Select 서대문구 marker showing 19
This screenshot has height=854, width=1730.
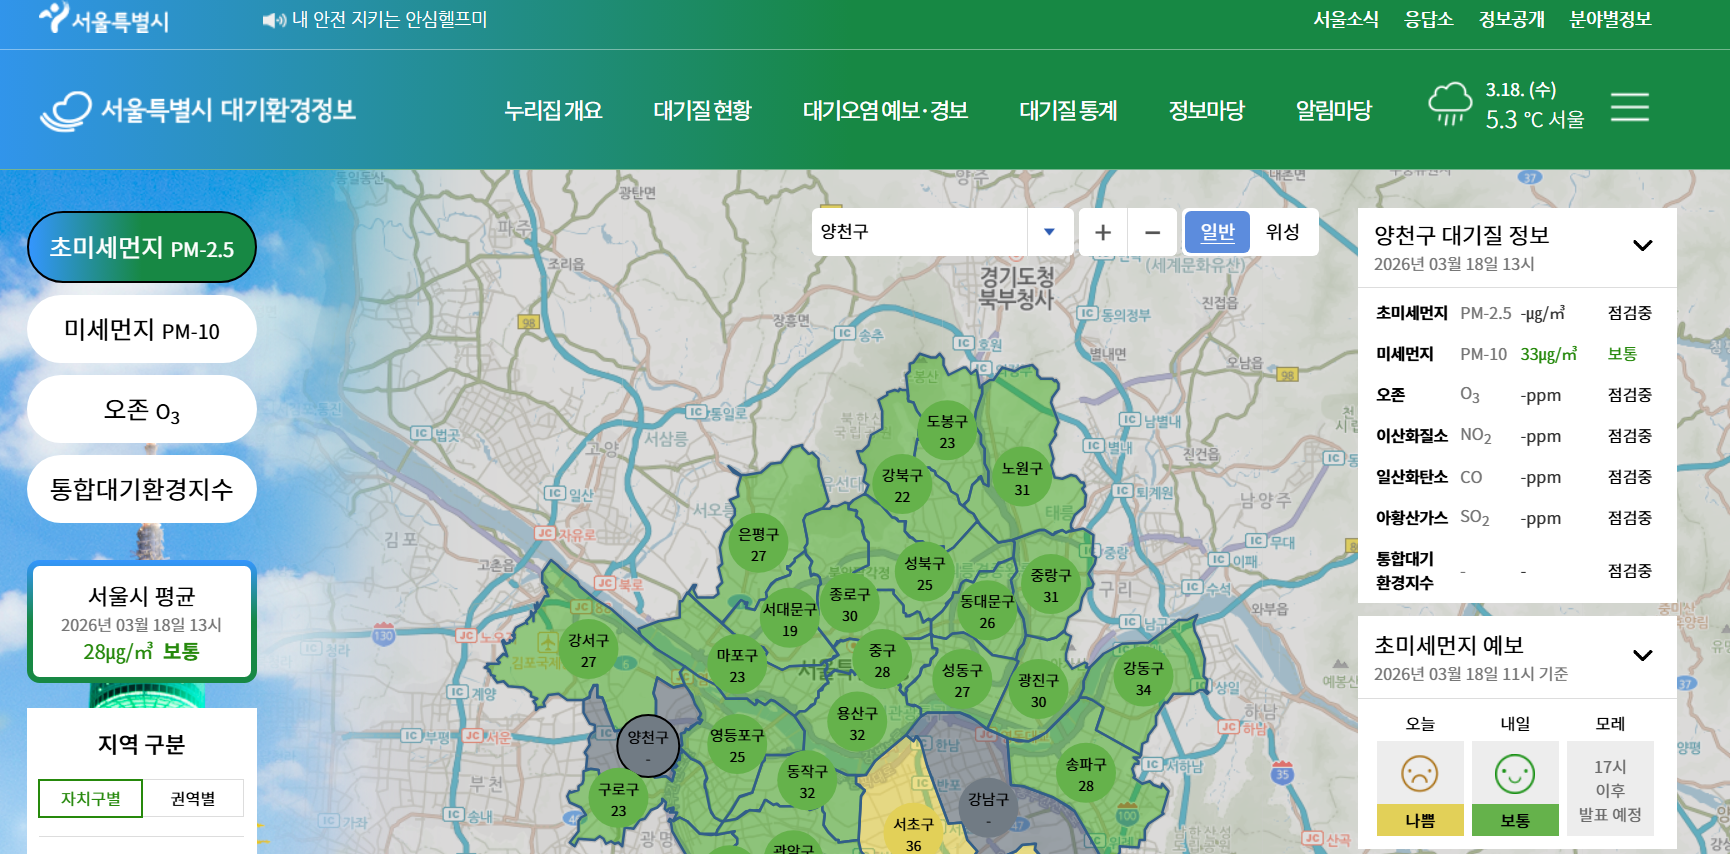tap(790, 619)
